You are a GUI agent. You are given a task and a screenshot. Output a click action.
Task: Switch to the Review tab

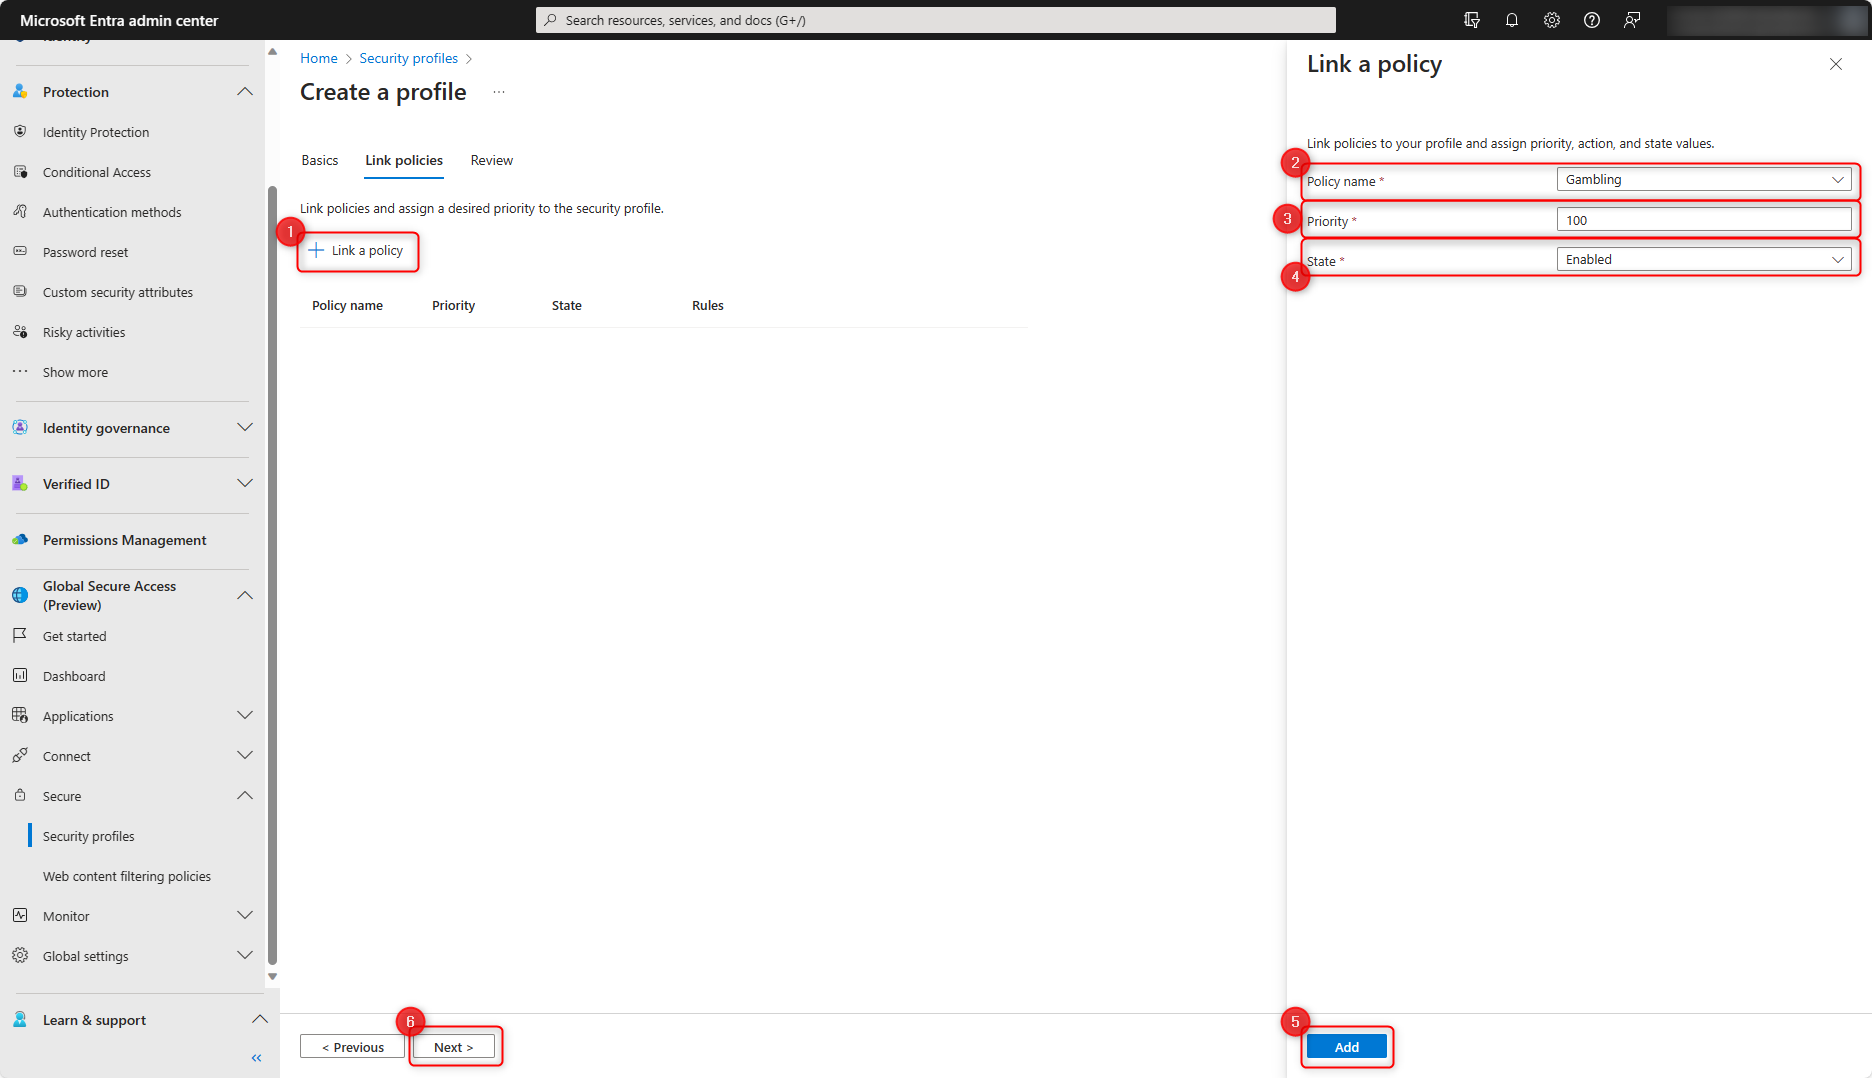click(491, 160)
